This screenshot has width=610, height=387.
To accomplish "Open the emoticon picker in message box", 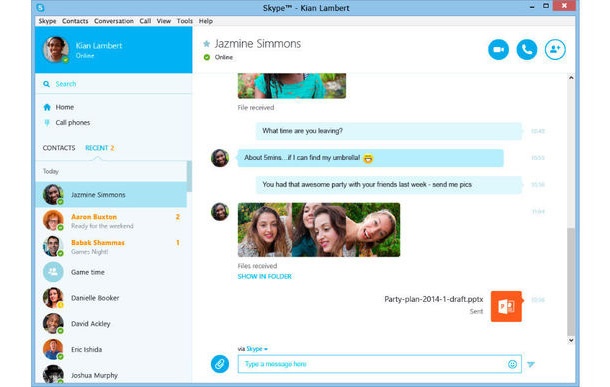I will (x=512, y=364).
